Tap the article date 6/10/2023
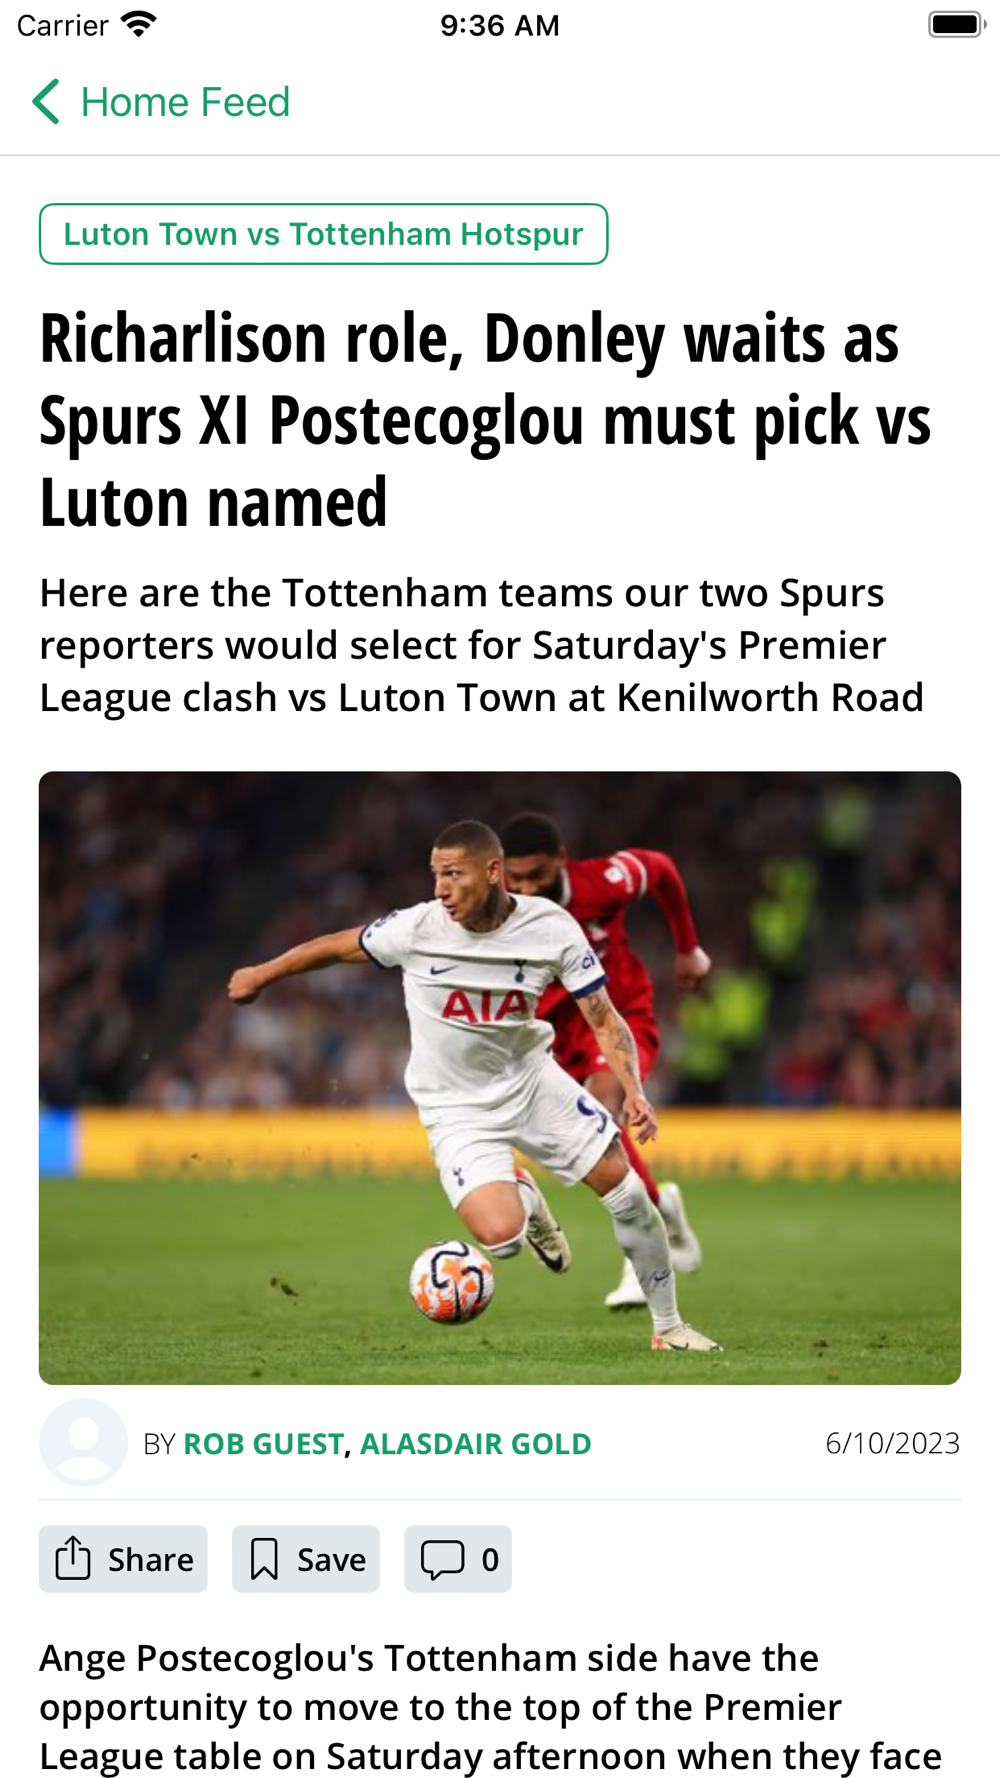 tap(892, 1443)
